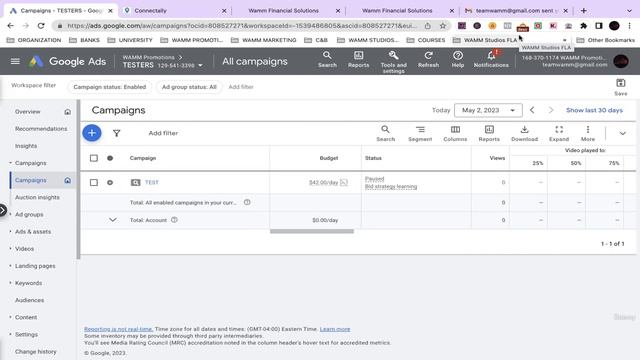Click the edit budget icon for TEST
Screen dimensions: 640x360
coord(344,182)
